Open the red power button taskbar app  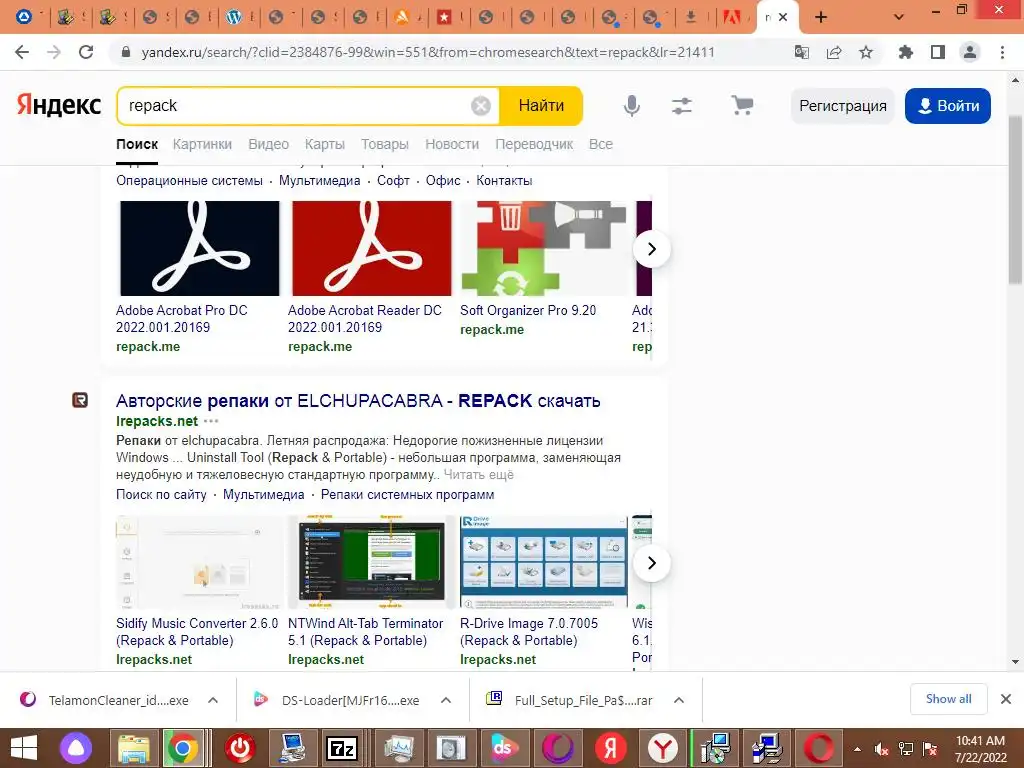[240, 748]
